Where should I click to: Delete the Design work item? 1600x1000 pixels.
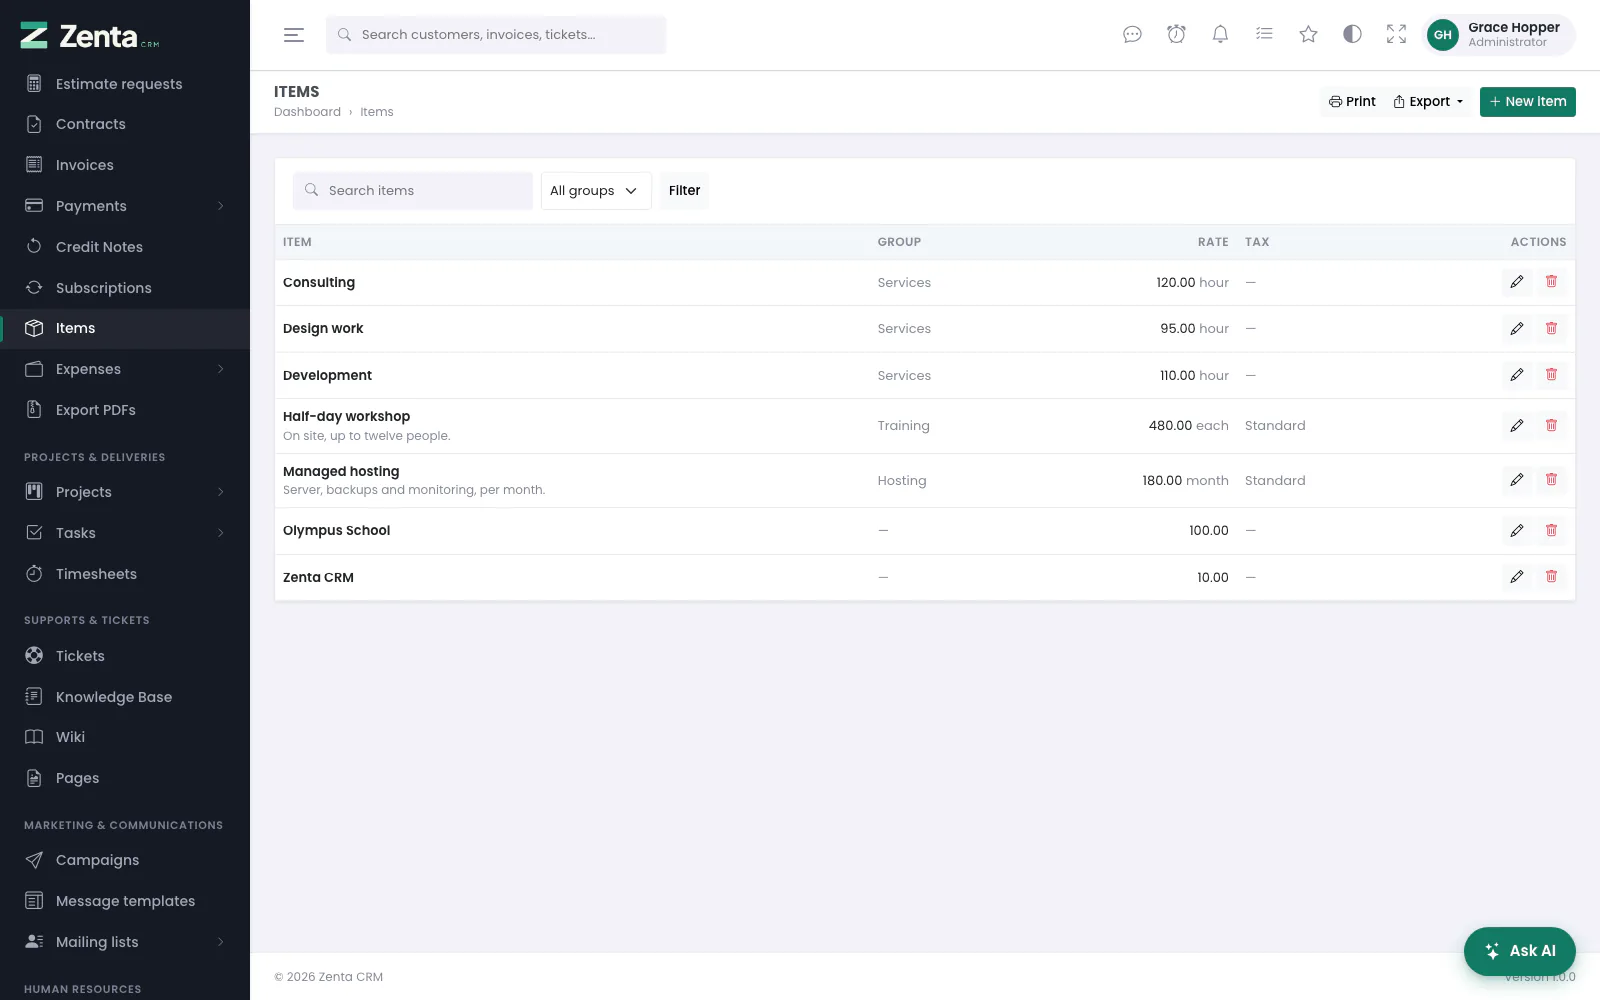(1551, 328)
